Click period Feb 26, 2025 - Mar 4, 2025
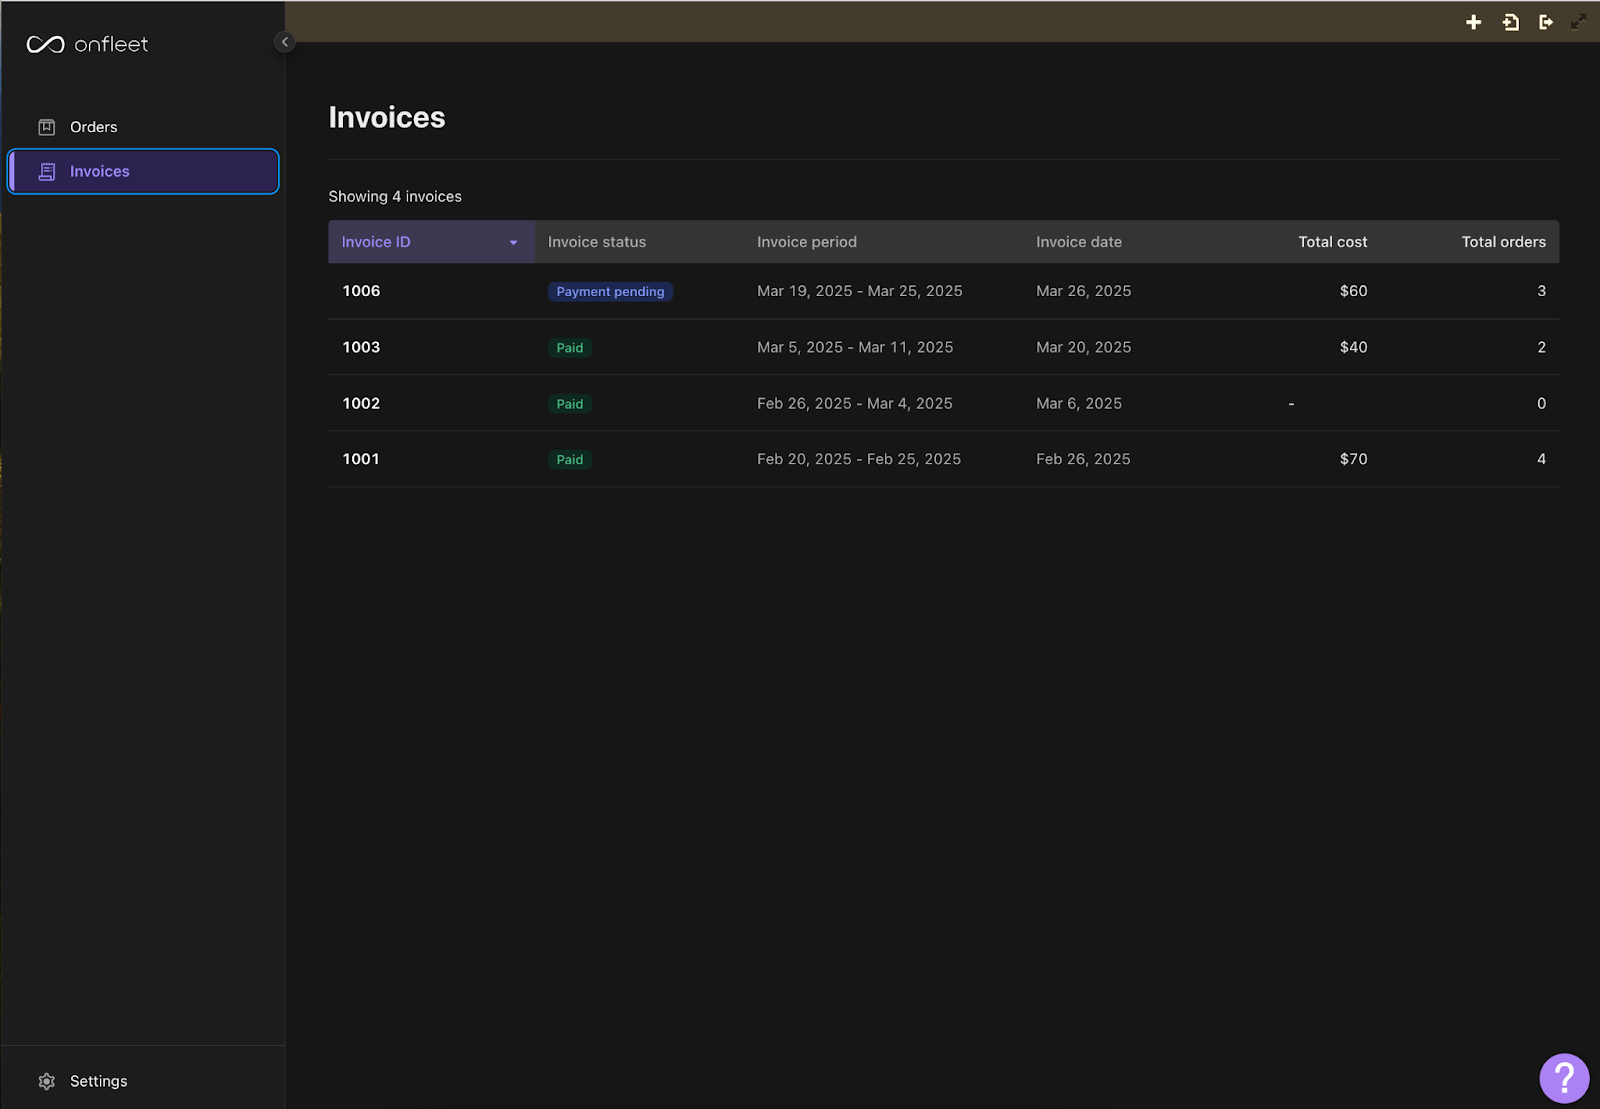 (x=855, y=403)
